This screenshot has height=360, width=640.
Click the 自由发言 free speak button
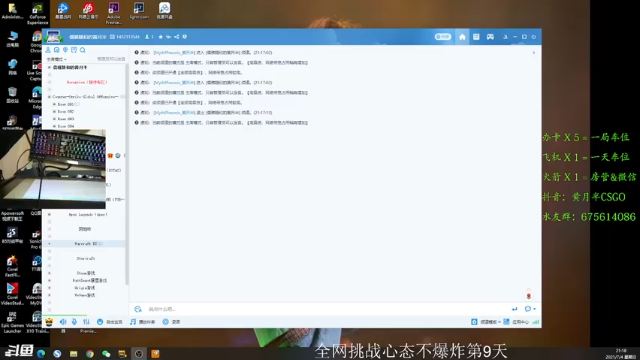pyautogui.click(x=110, y=322)
